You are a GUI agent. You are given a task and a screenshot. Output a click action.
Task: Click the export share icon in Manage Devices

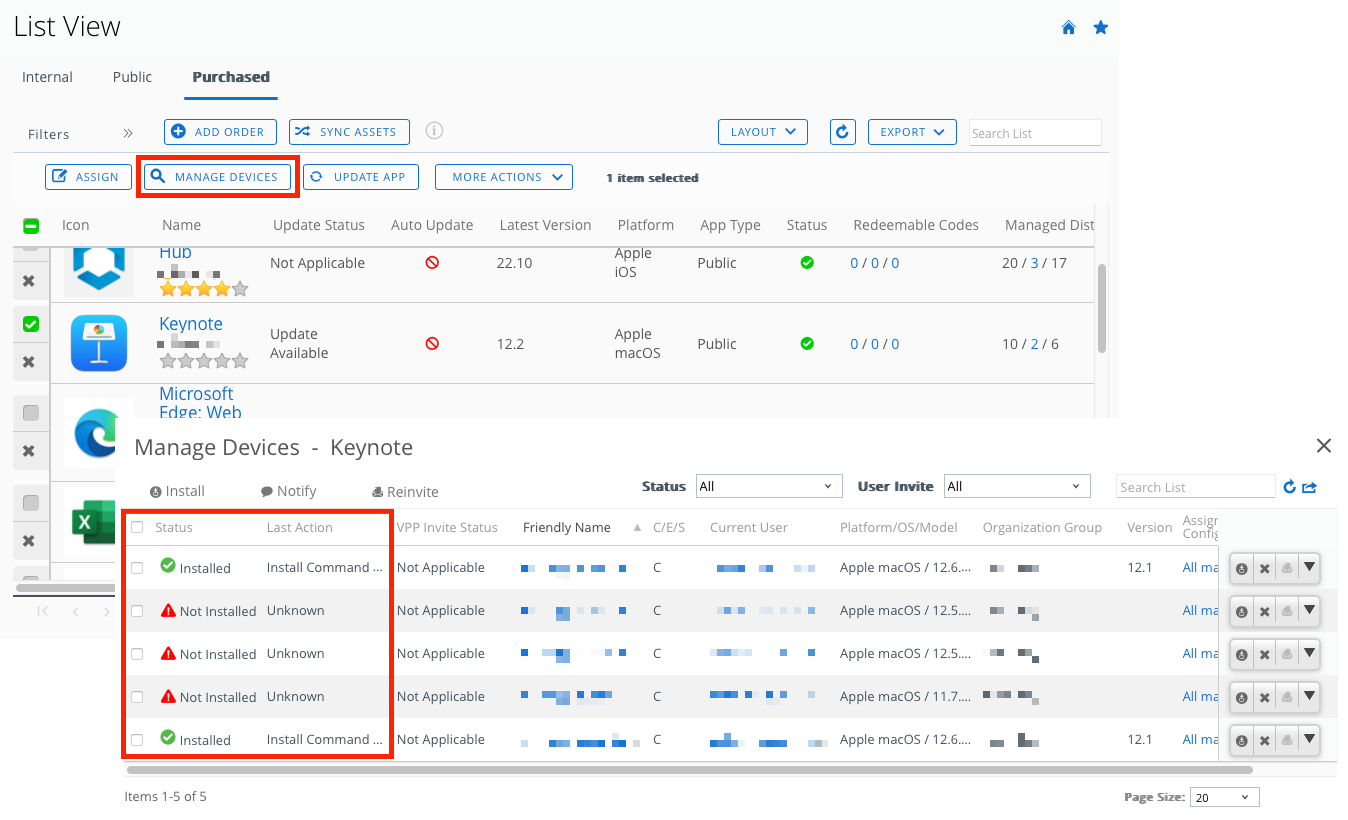[1310, 486]
